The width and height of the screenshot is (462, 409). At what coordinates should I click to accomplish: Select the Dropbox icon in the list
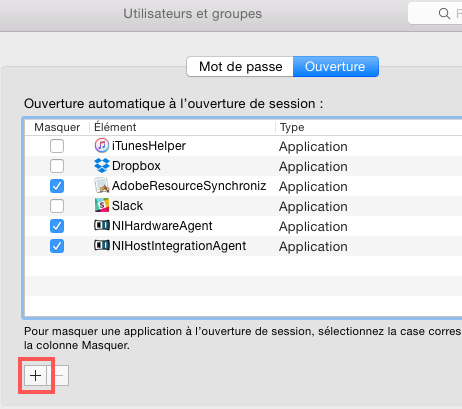click(x=102, y=165)
